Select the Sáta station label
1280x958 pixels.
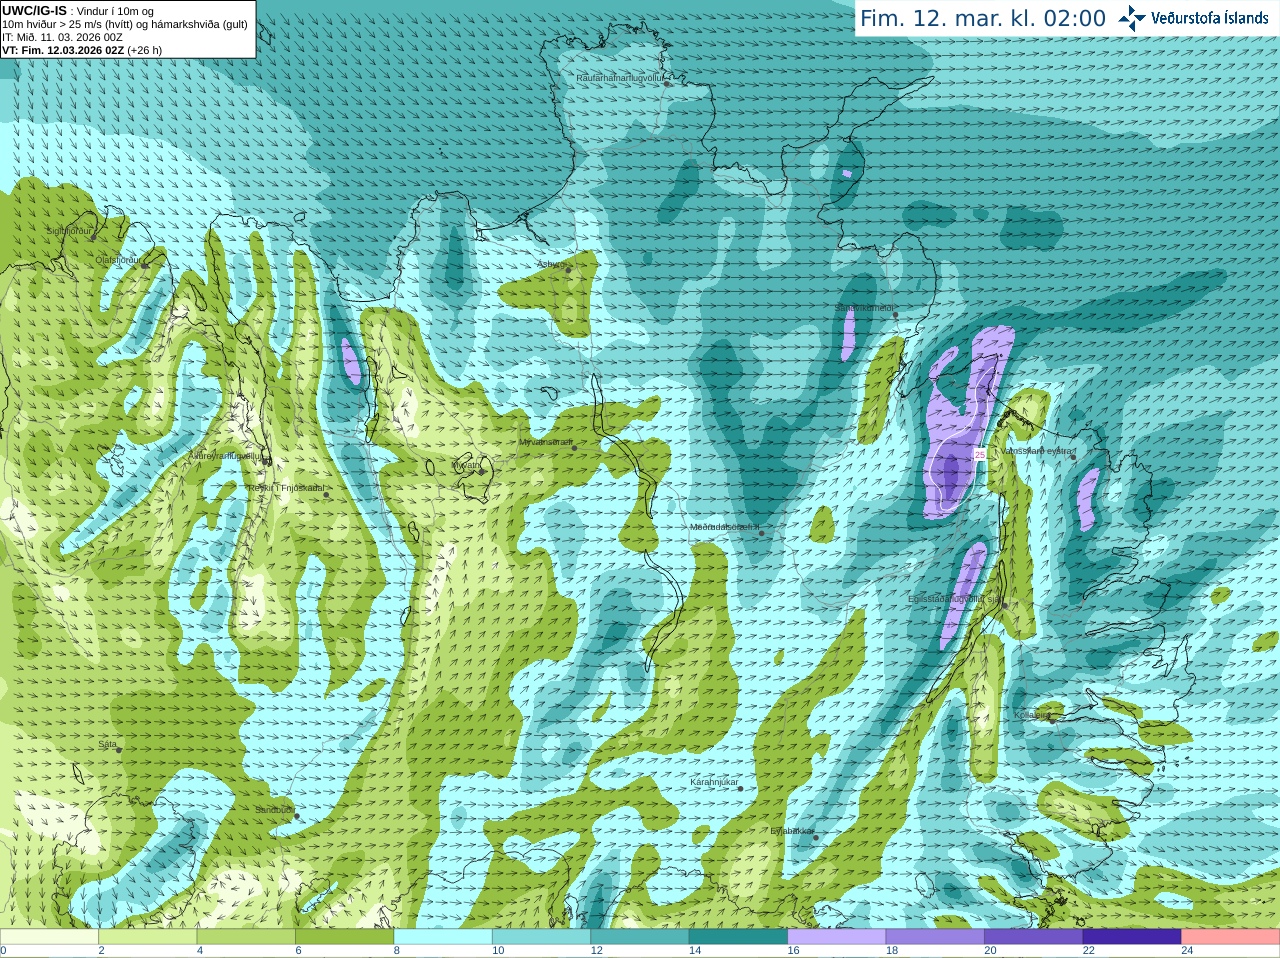click(x=107, y=744)
